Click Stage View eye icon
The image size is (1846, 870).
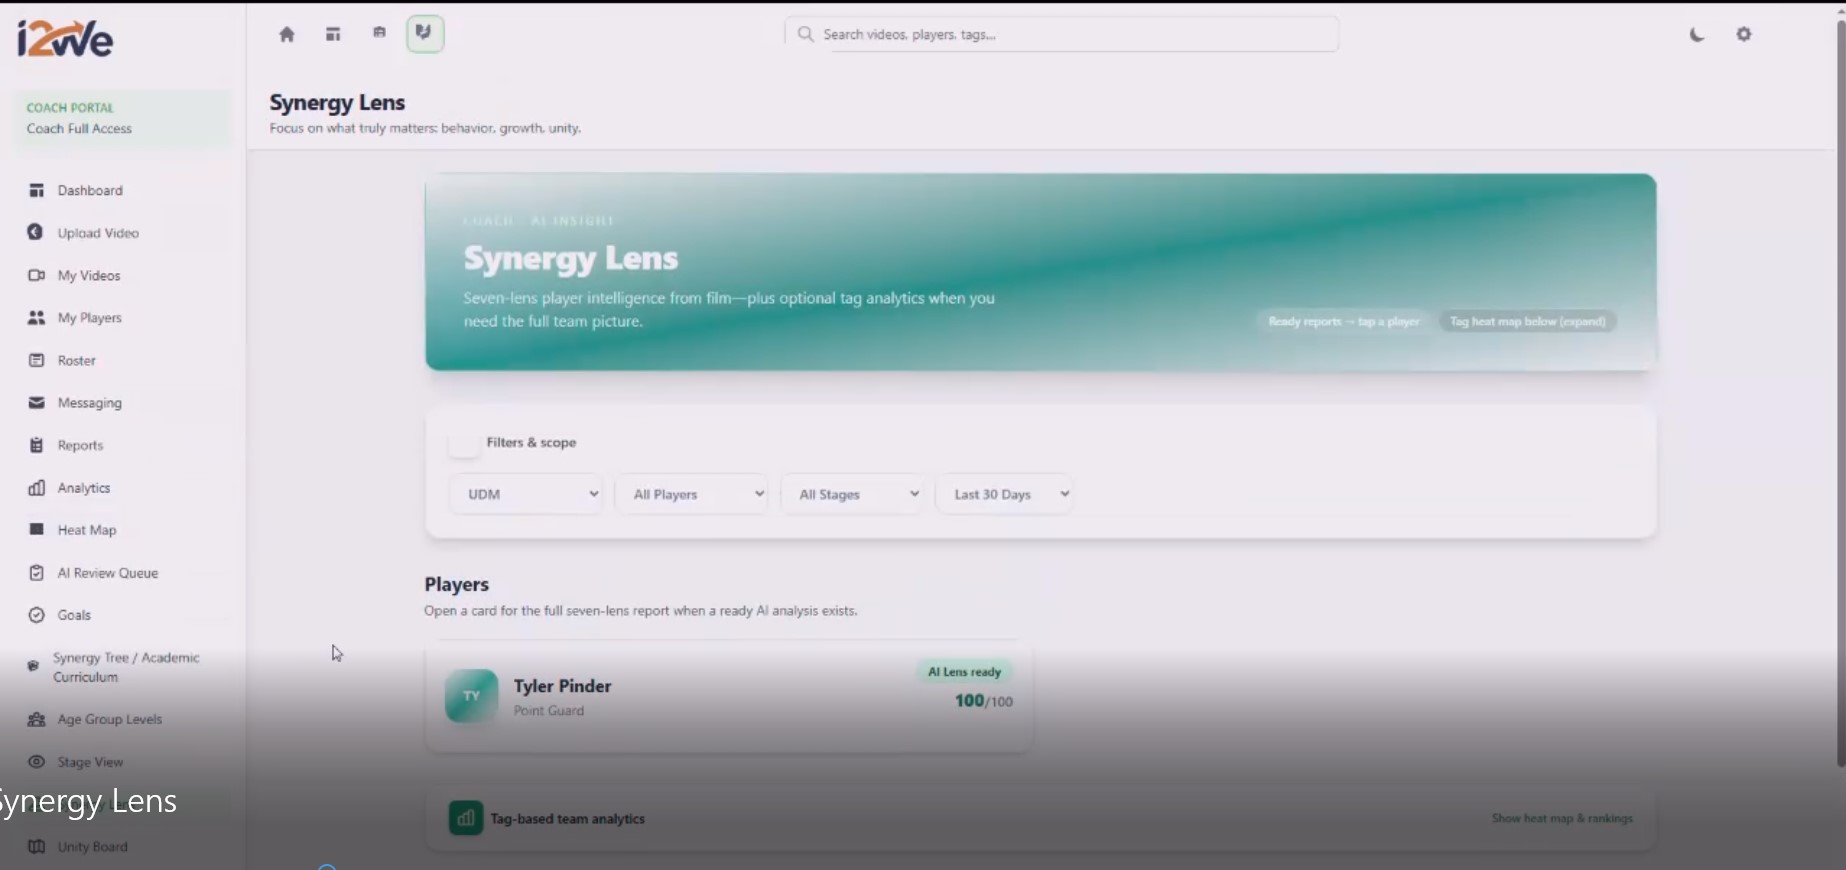click(37, 761)
